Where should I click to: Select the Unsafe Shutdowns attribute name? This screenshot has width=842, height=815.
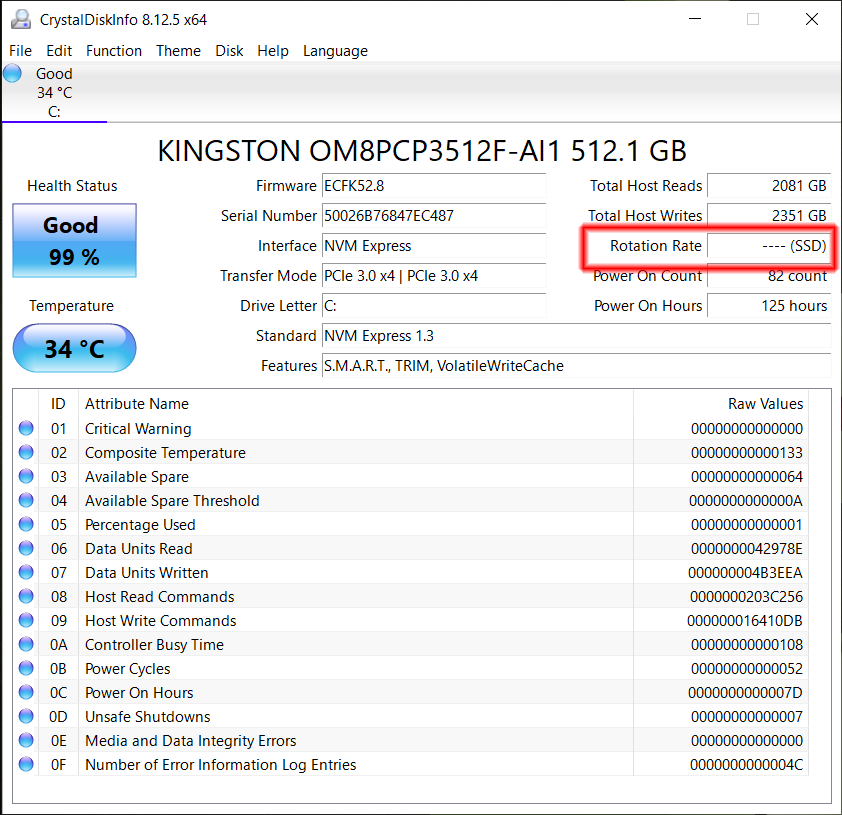tap(148, 716)
